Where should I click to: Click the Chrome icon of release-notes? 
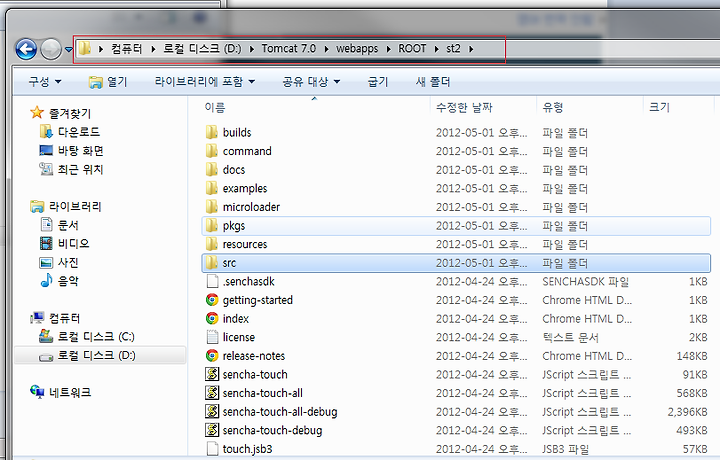click(212, 355)
